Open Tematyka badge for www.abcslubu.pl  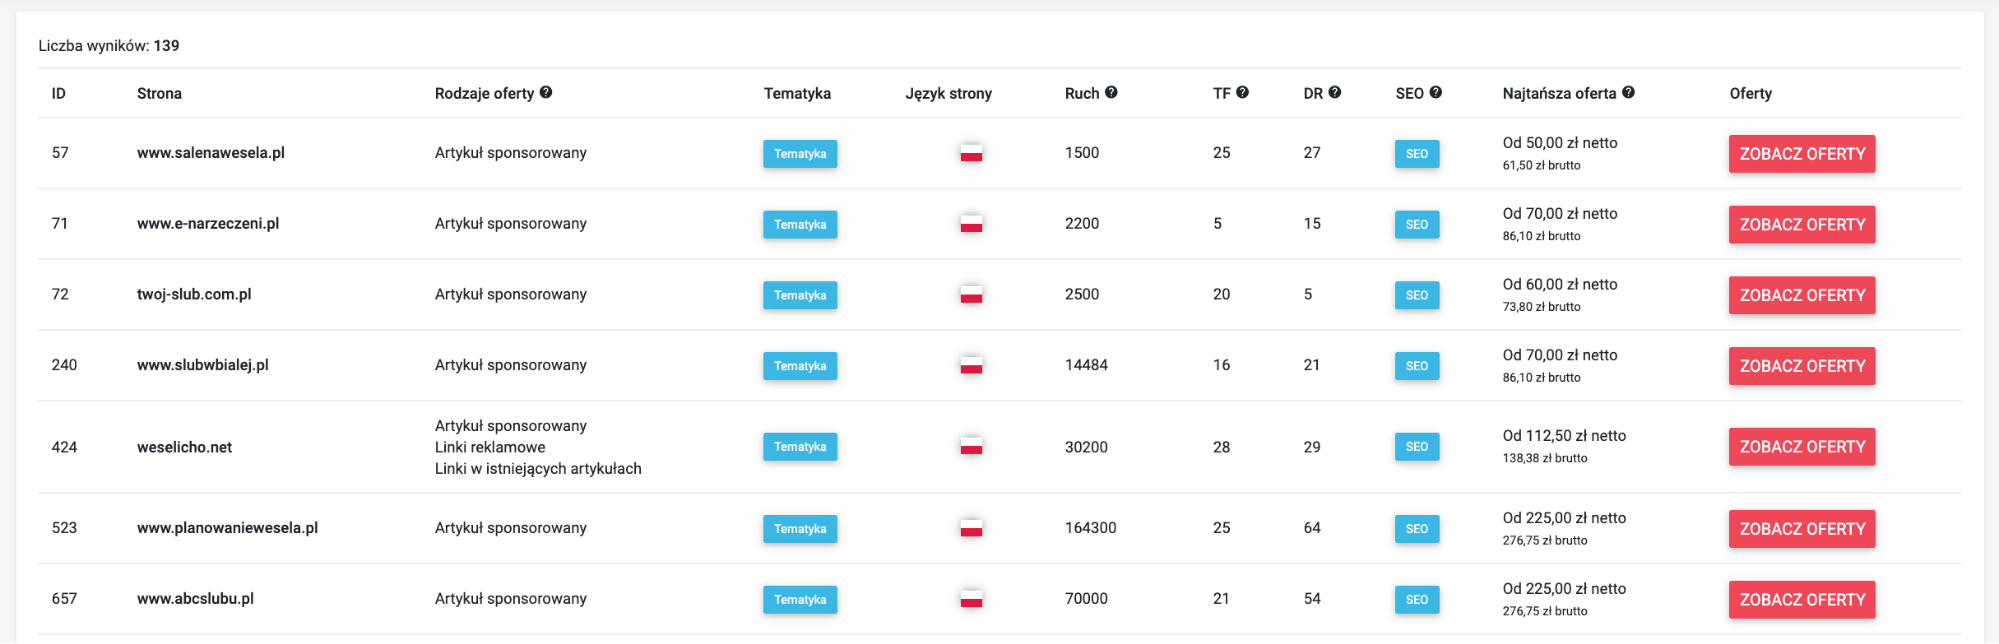(800, 600)
